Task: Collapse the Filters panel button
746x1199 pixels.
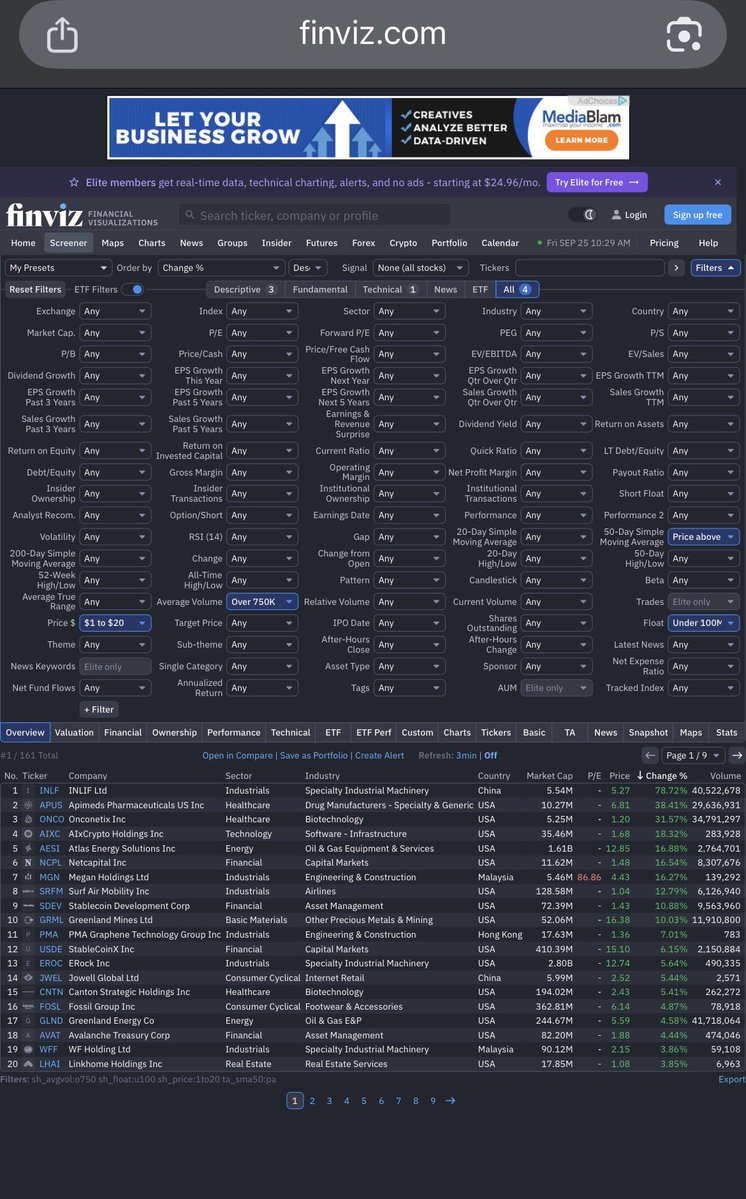Action: click(715, 268)
